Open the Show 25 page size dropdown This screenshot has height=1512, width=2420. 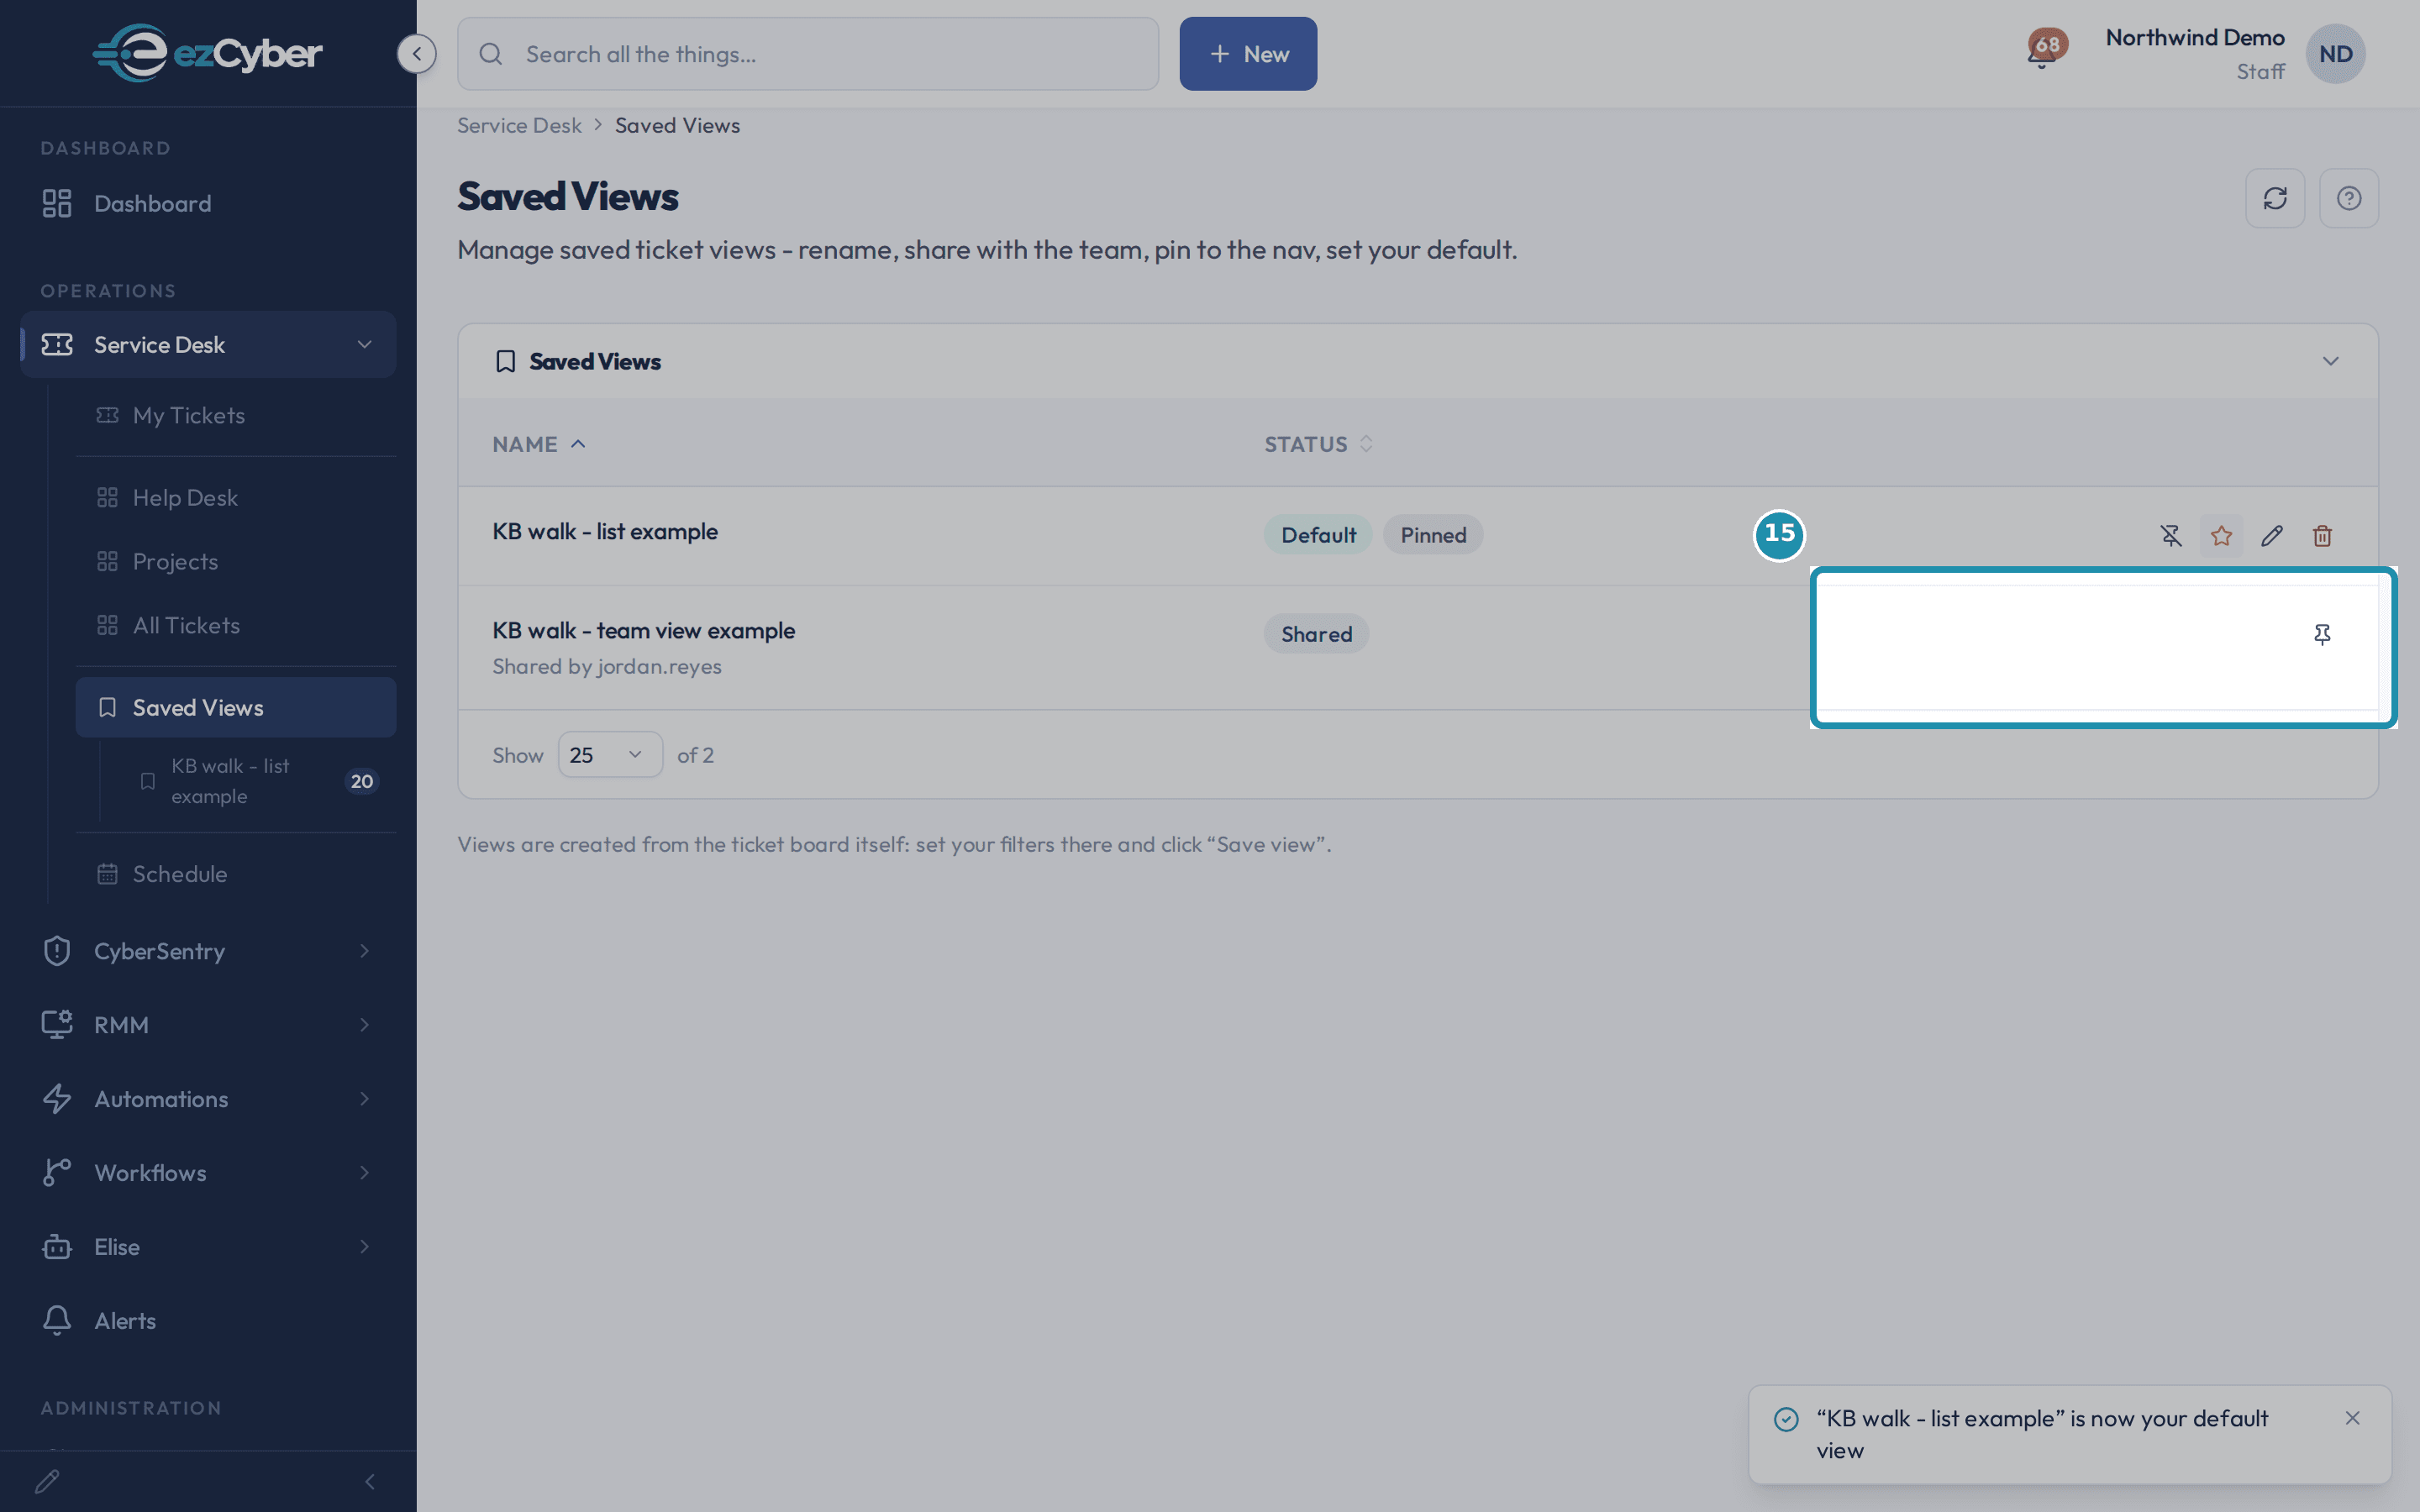(x=610, y=755)
